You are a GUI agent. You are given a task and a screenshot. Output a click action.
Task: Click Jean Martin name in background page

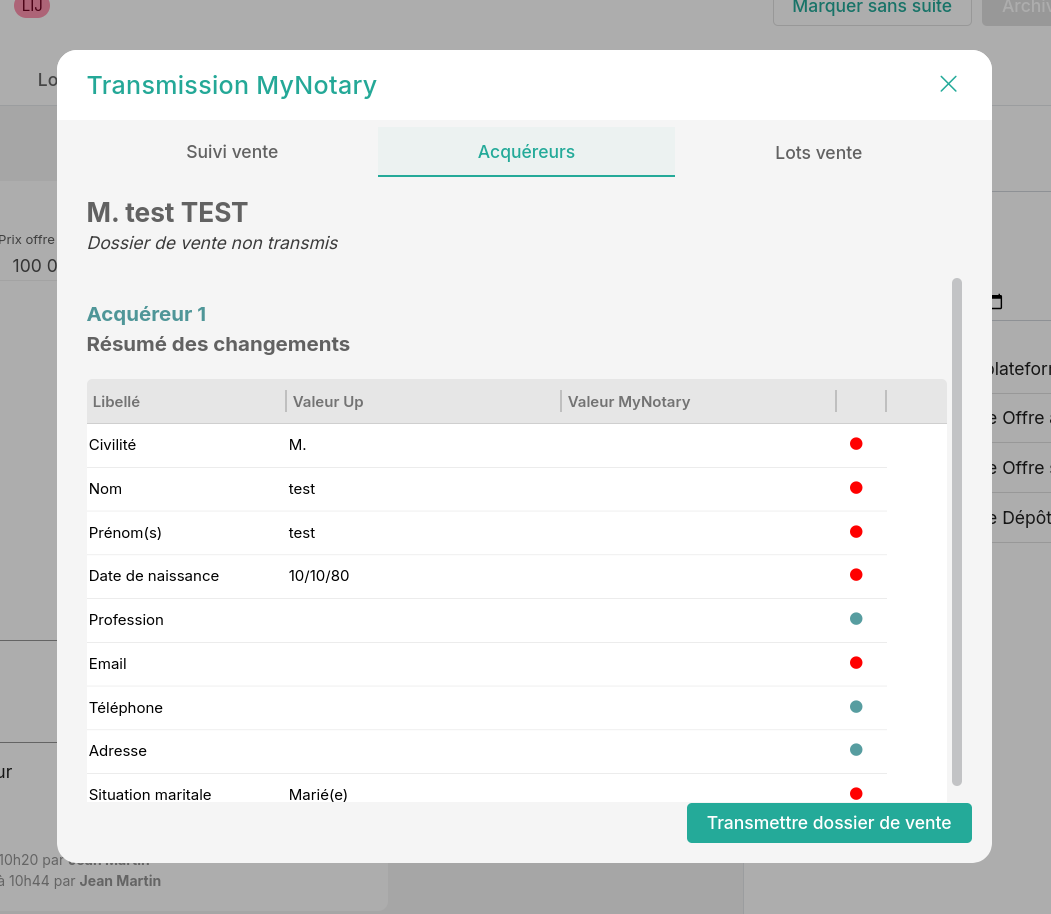[120, 880]
